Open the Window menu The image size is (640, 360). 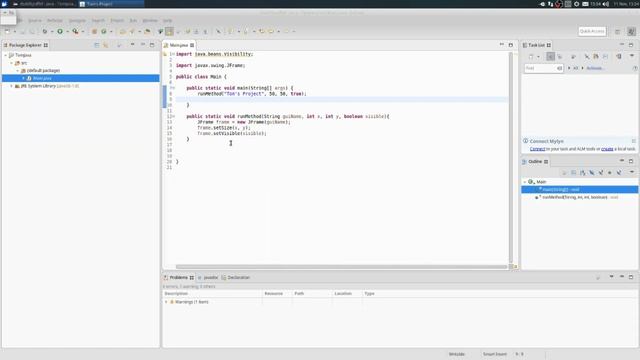click(150, 20)
